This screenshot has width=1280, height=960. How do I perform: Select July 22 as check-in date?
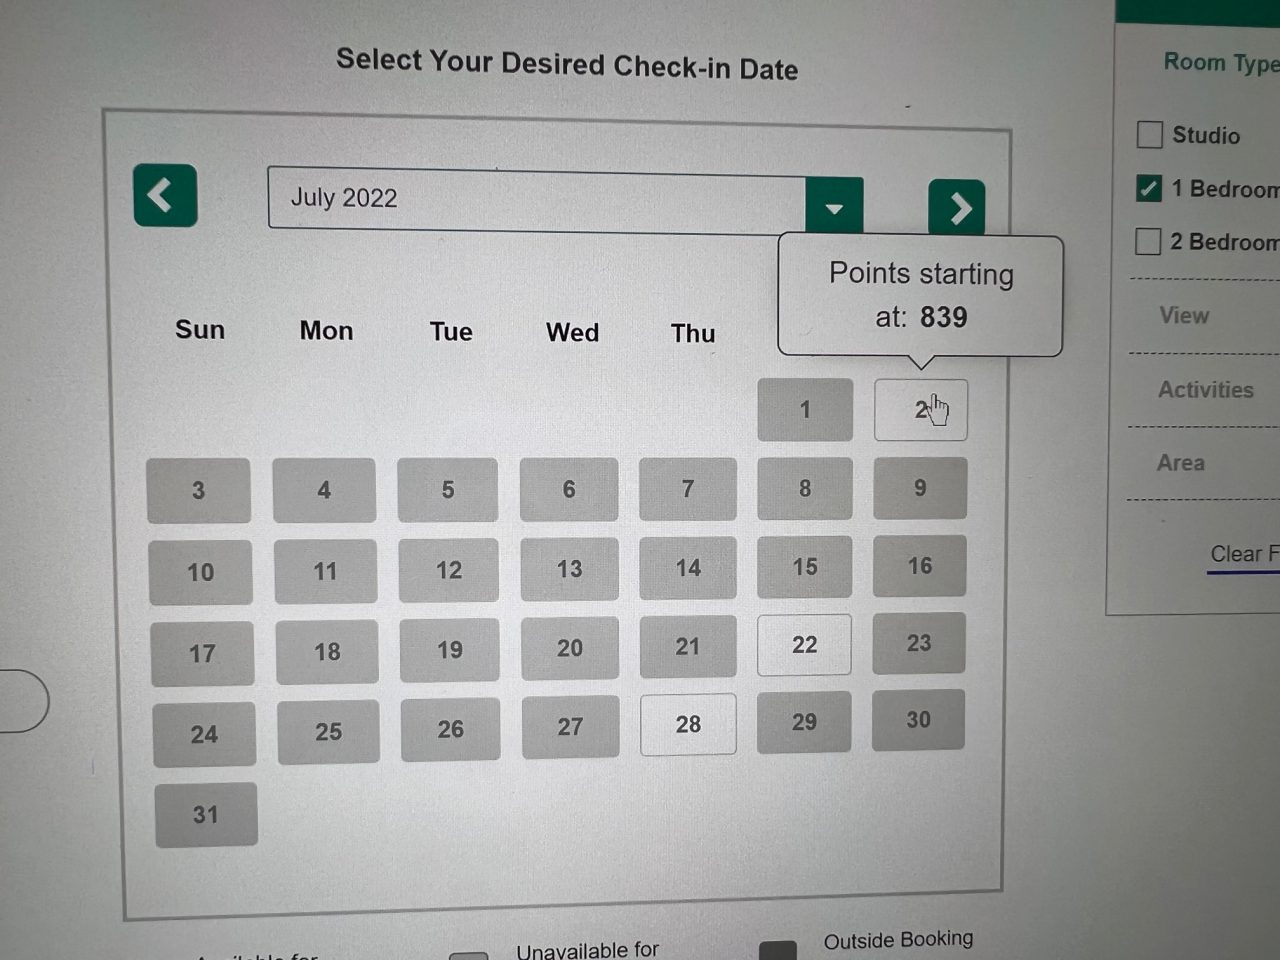coord(804,645)
